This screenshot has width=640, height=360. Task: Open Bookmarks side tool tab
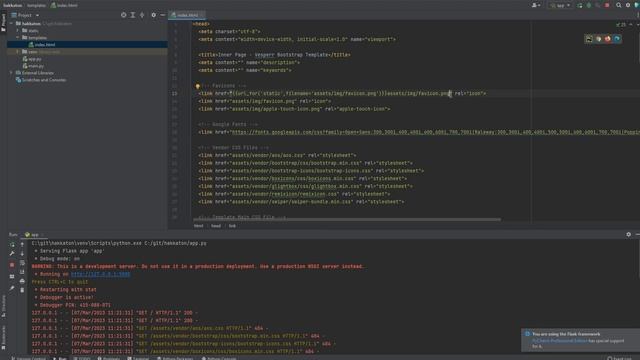pos(3,337)
